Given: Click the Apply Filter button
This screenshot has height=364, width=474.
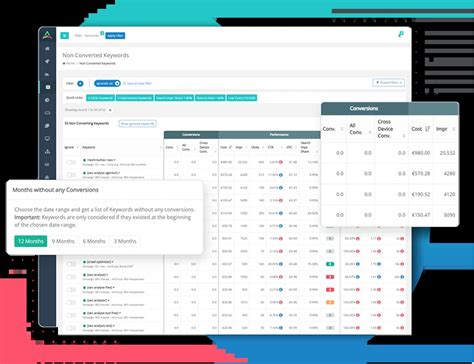Looking at the screenshot, I should [115, 36].
